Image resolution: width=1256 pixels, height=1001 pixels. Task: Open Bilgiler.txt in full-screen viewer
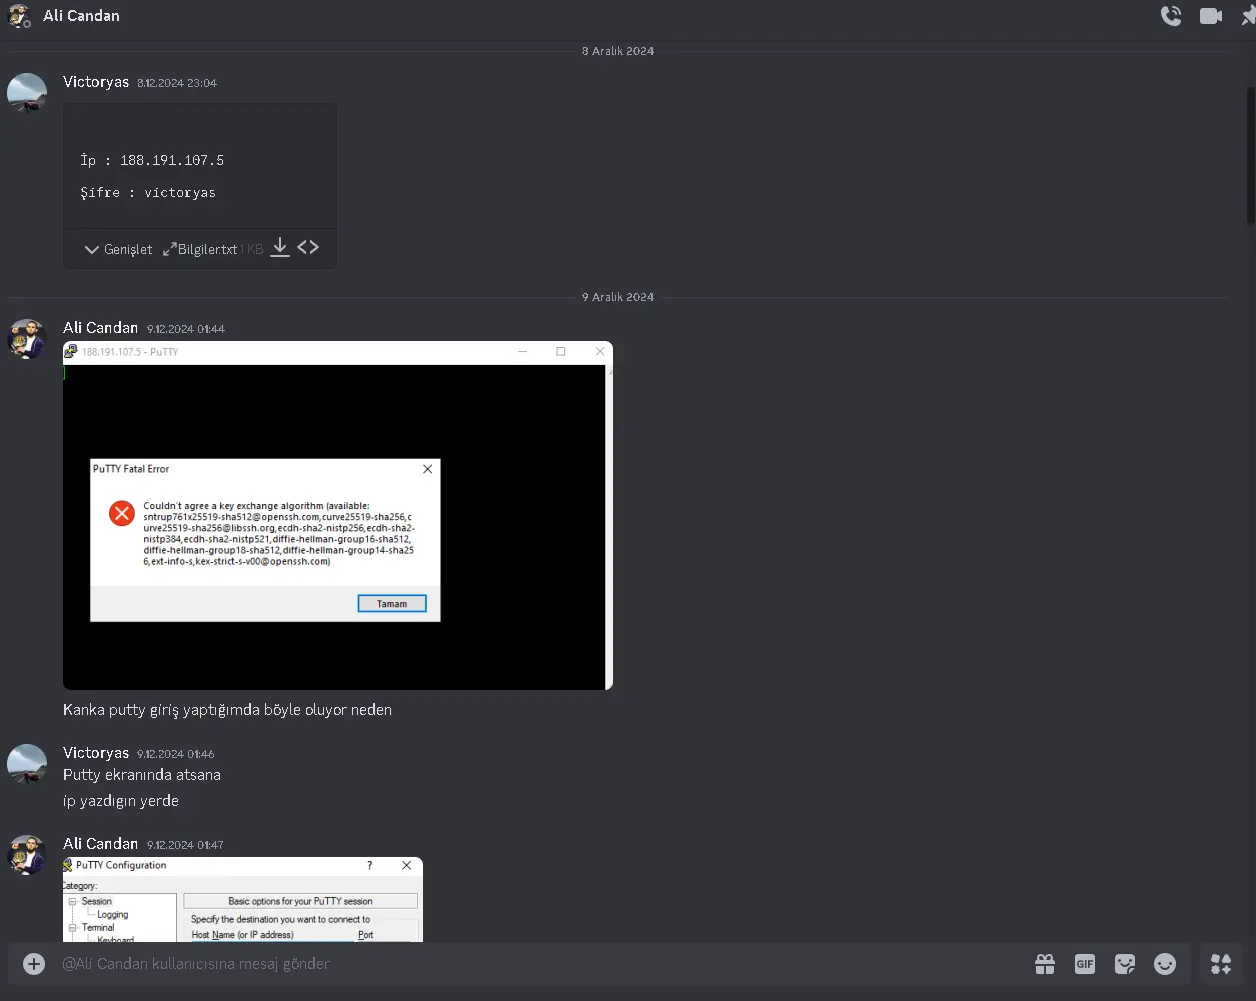(170, 249)
